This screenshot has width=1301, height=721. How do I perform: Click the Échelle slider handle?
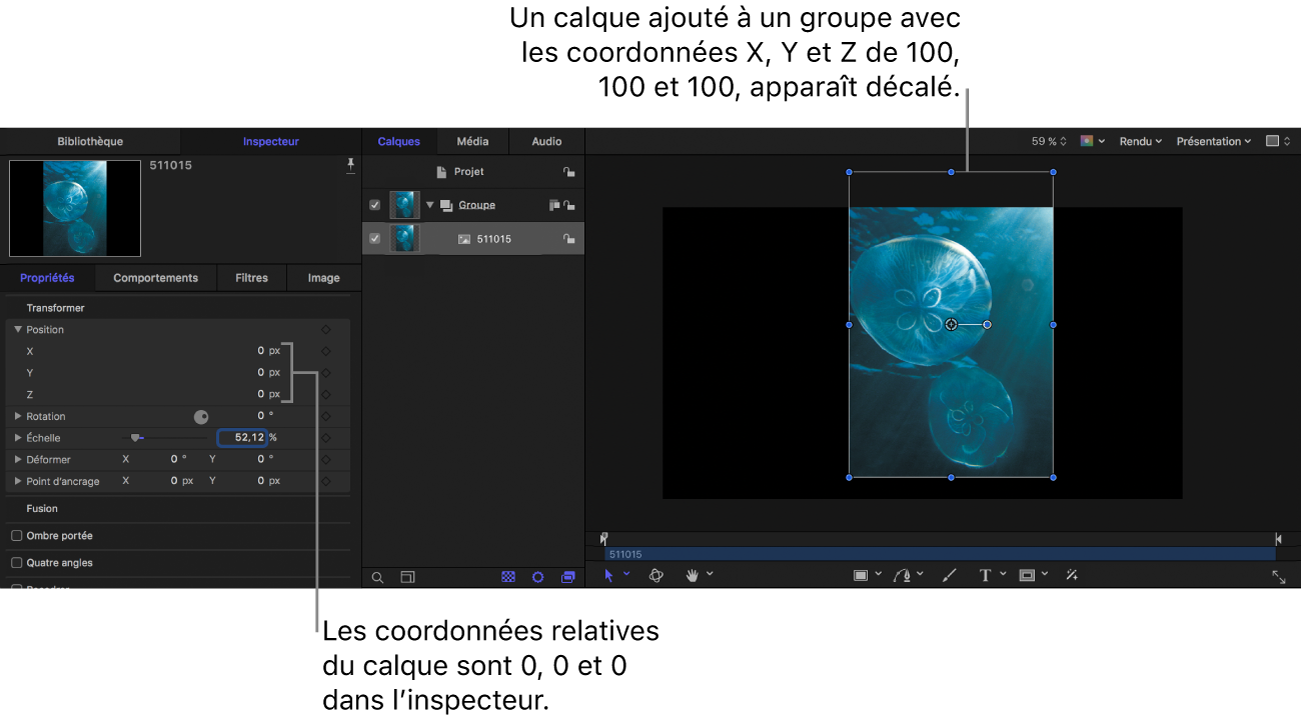[136, 438]
